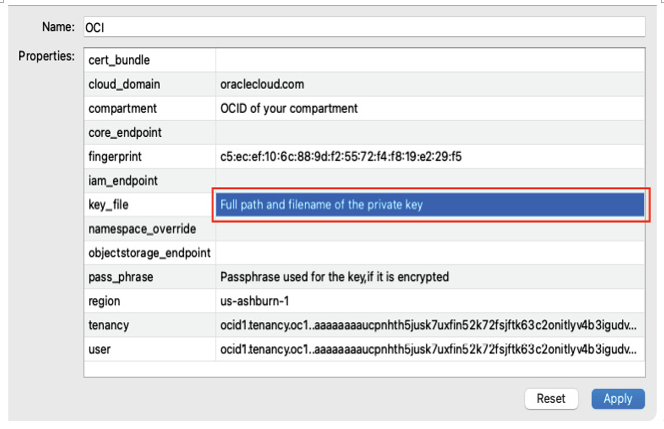The height and width of the screenshot is (429, 664).
Task: Edit the tenancy OCID value
Action: (x=430, y=325)
